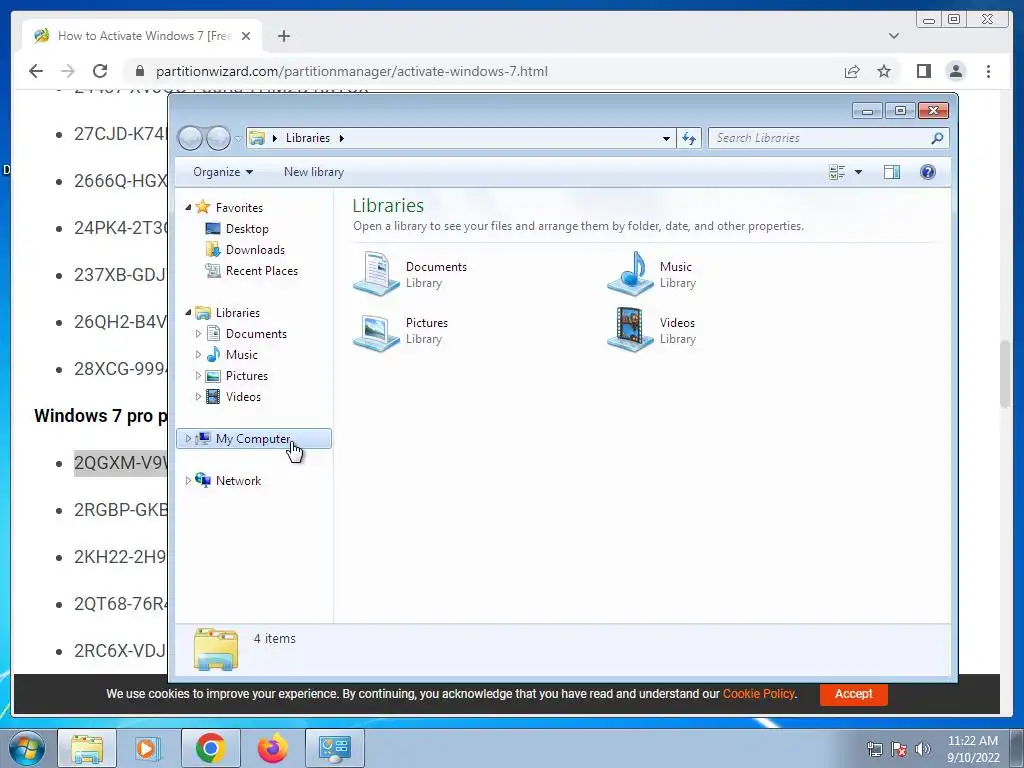Refresh the Libraries view
This screenshot has width=1024, height=768.
(689, 138)
